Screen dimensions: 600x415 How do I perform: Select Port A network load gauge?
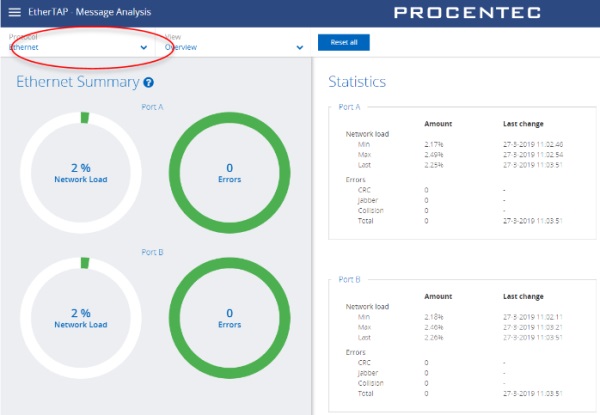(x=81, y=173)
